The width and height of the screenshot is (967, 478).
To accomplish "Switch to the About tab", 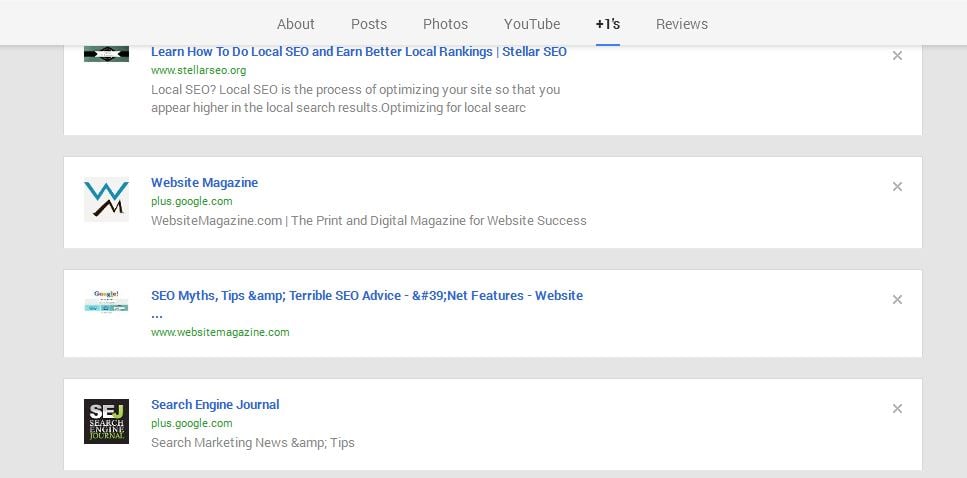I will point(295,24).
